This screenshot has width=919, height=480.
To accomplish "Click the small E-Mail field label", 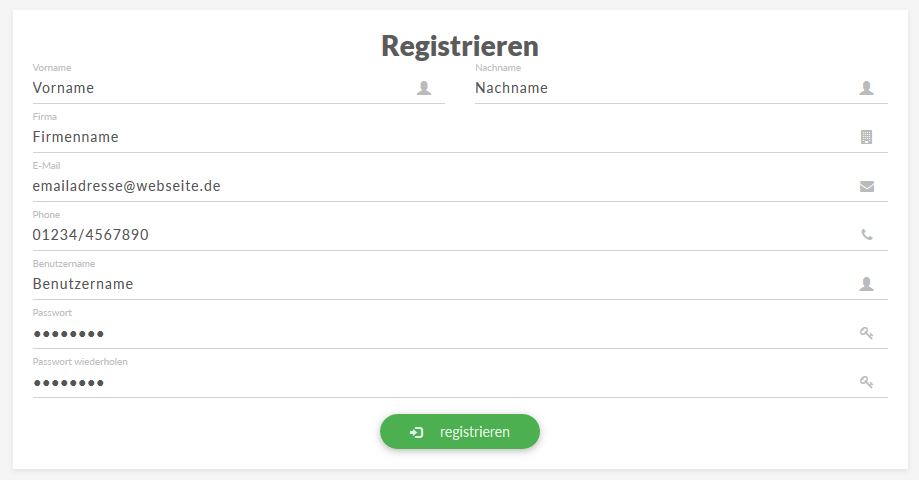I will pyautogui.click(x=46, y=166).
